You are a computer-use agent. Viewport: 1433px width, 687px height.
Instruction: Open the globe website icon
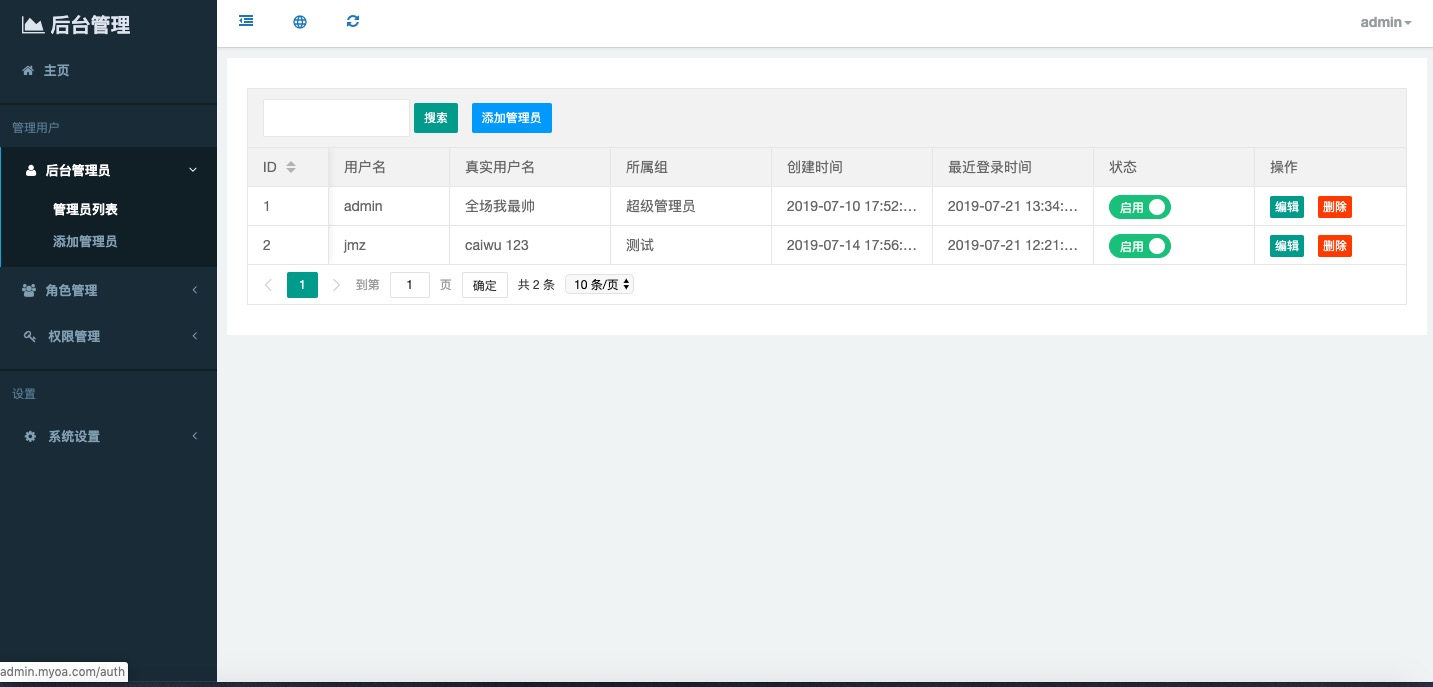(x=300, y=21)
